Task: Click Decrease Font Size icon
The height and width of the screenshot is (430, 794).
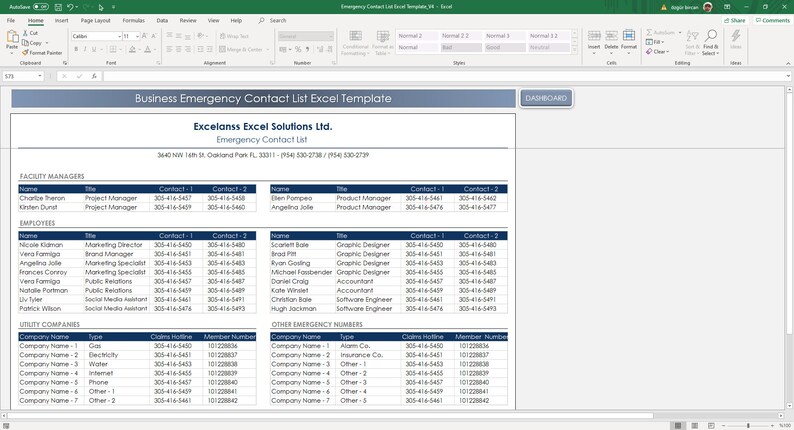Action: [x=154, y=36]
